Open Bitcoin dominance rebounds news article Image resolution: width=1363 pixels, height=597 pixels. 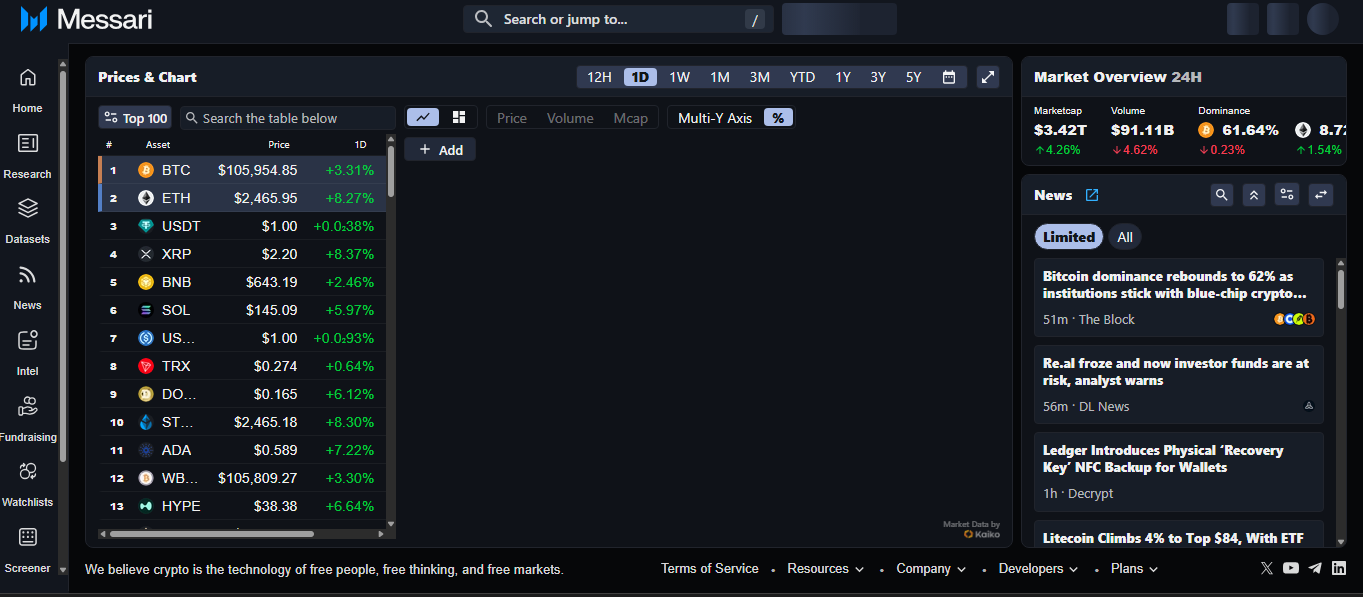click(1179, 297)
